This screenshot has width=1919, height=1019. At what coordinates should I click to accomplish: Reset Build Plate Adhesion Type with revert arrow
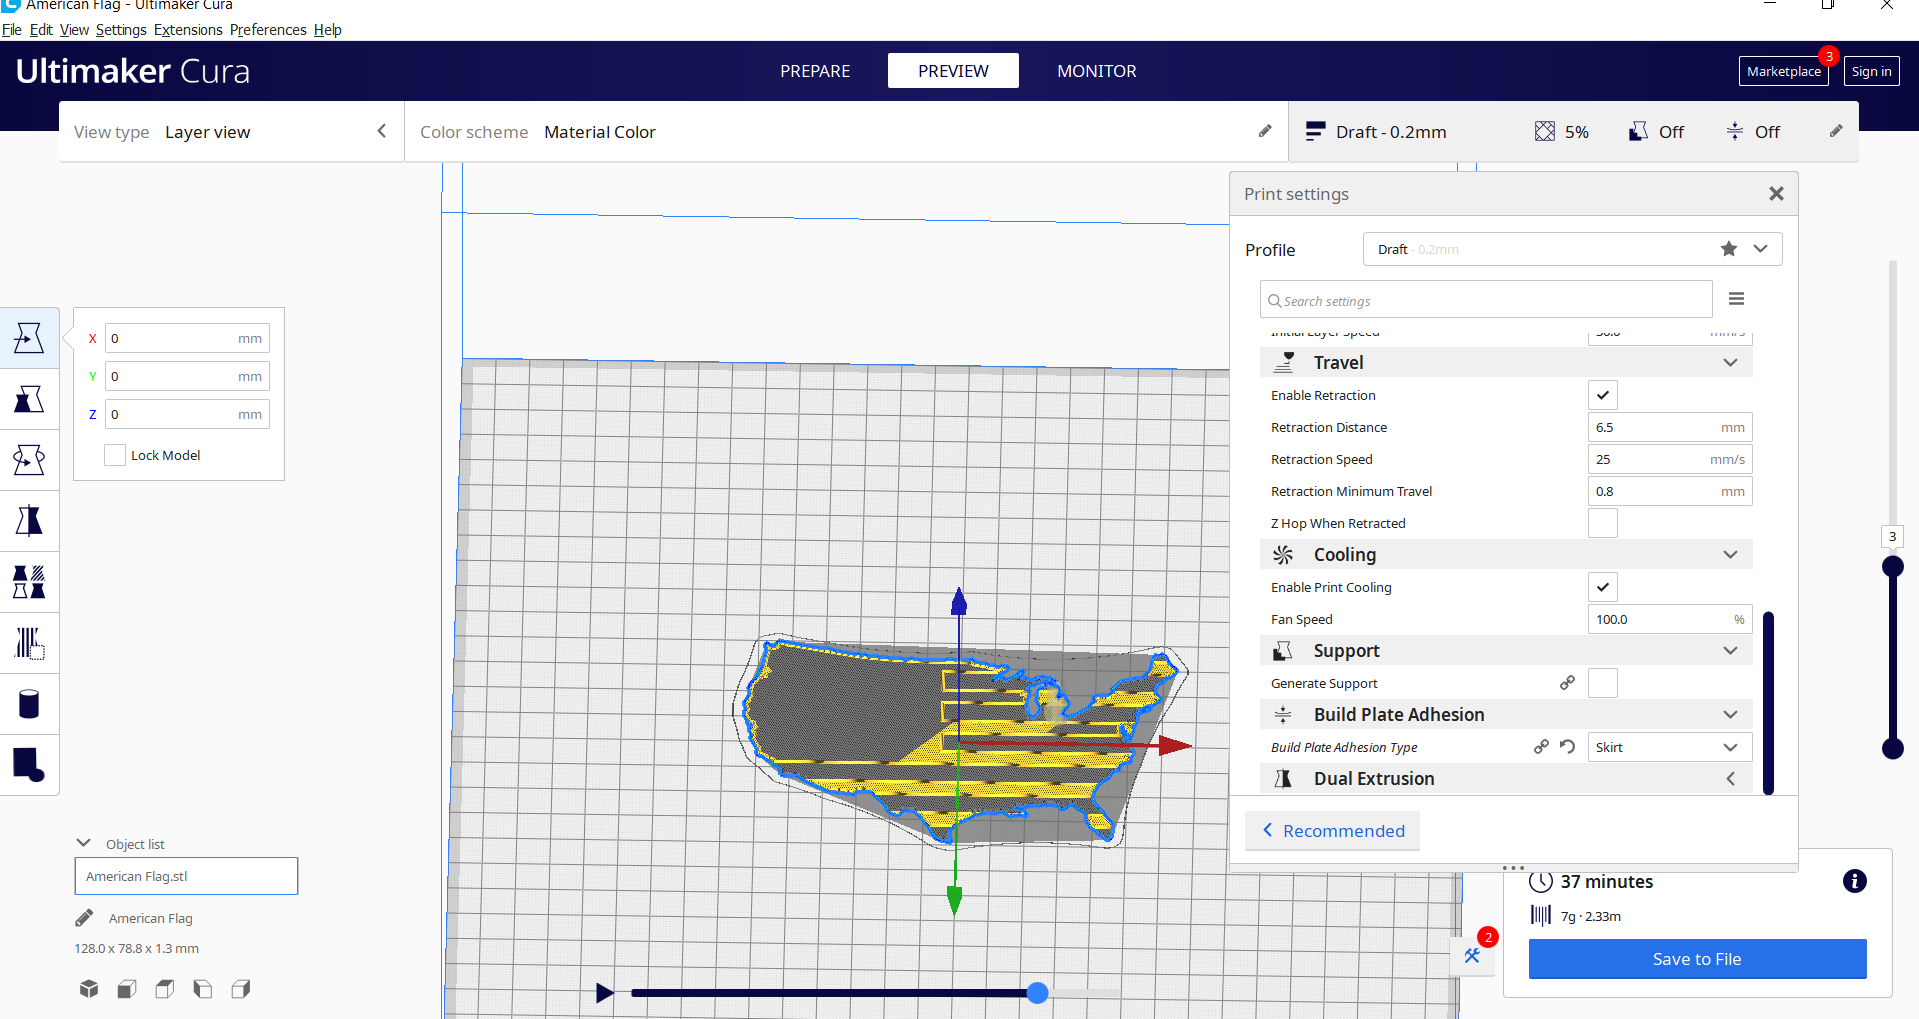click(1567, 747)
